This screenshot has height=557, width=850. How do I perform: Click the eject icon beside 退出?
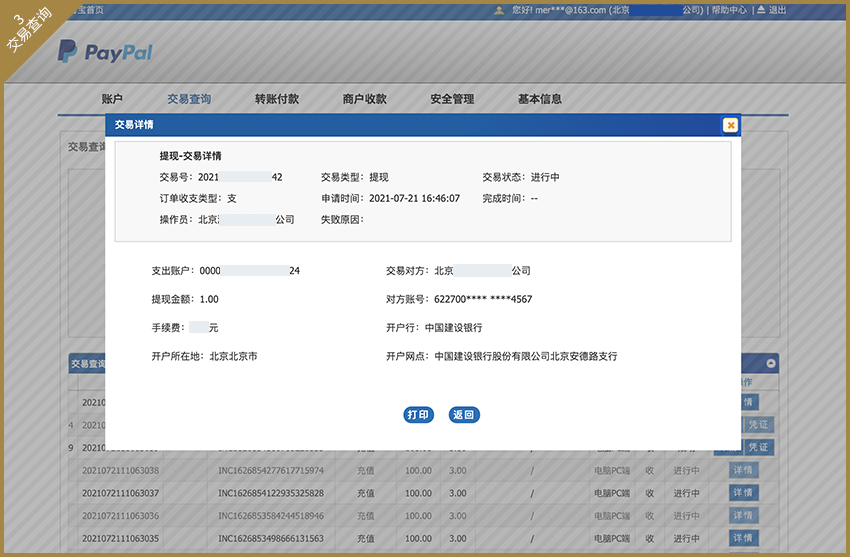pyautogui.click(x=761, y=10)
